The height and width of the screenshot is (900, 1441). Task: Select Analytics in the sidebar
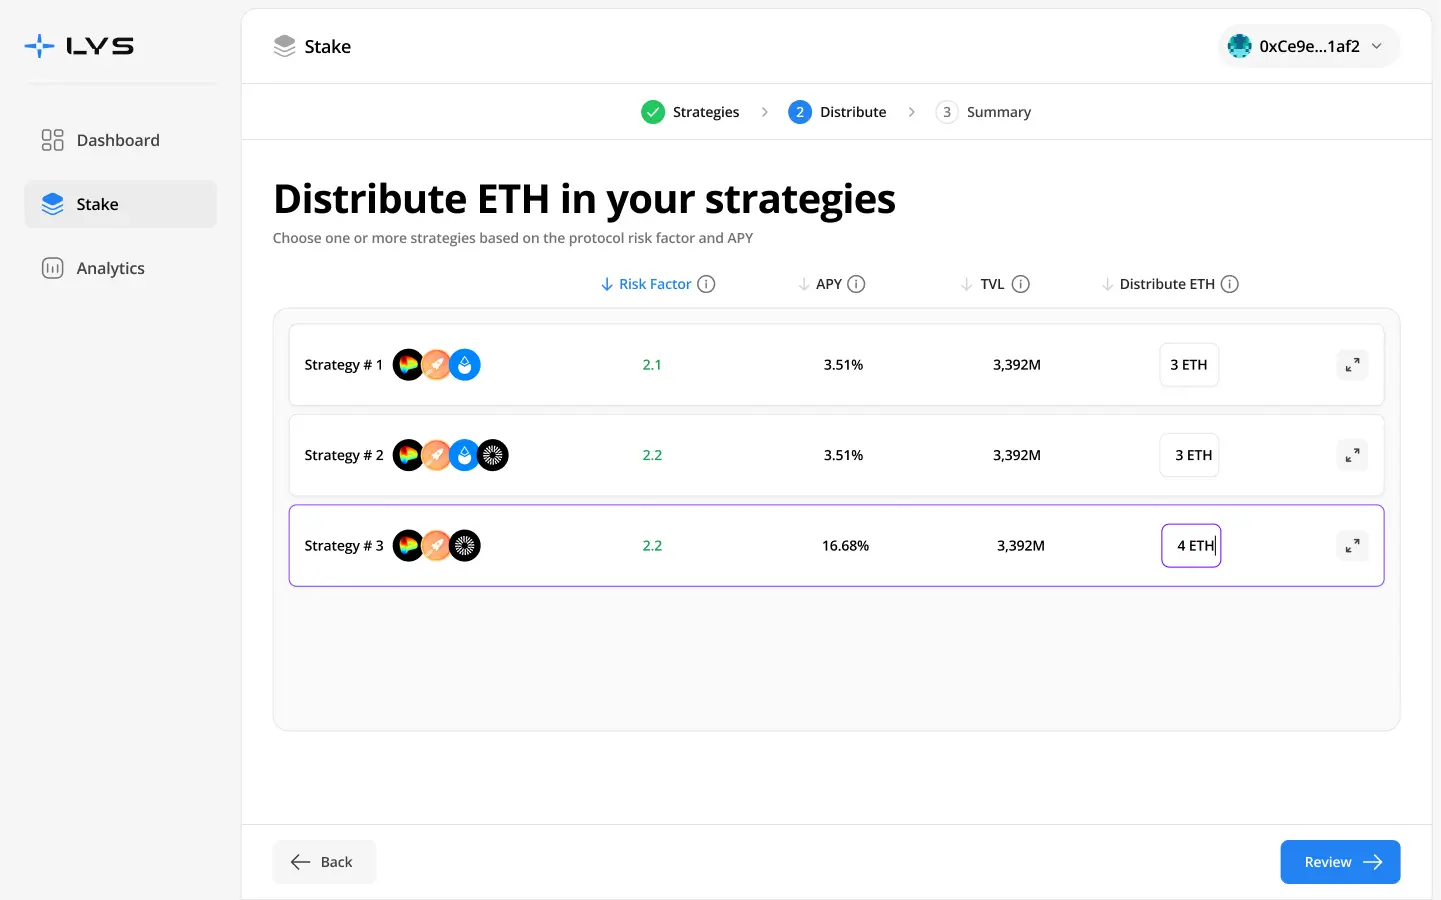point(110,268)
